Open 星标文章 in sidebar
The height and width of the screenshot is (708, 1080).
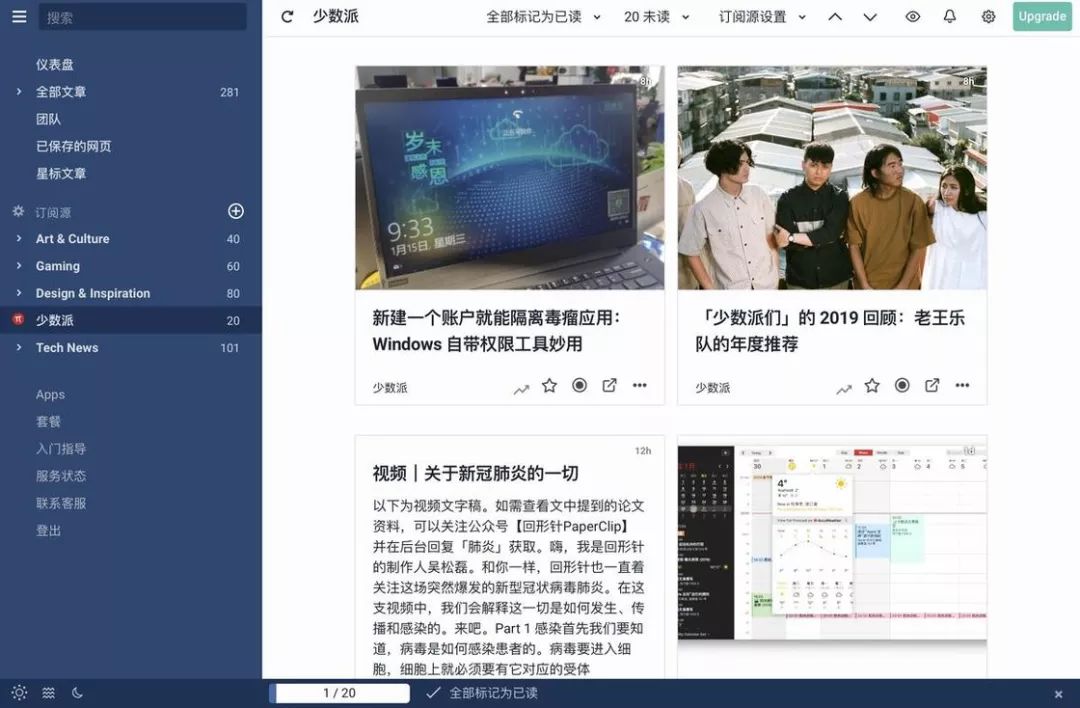pos(61,174)
